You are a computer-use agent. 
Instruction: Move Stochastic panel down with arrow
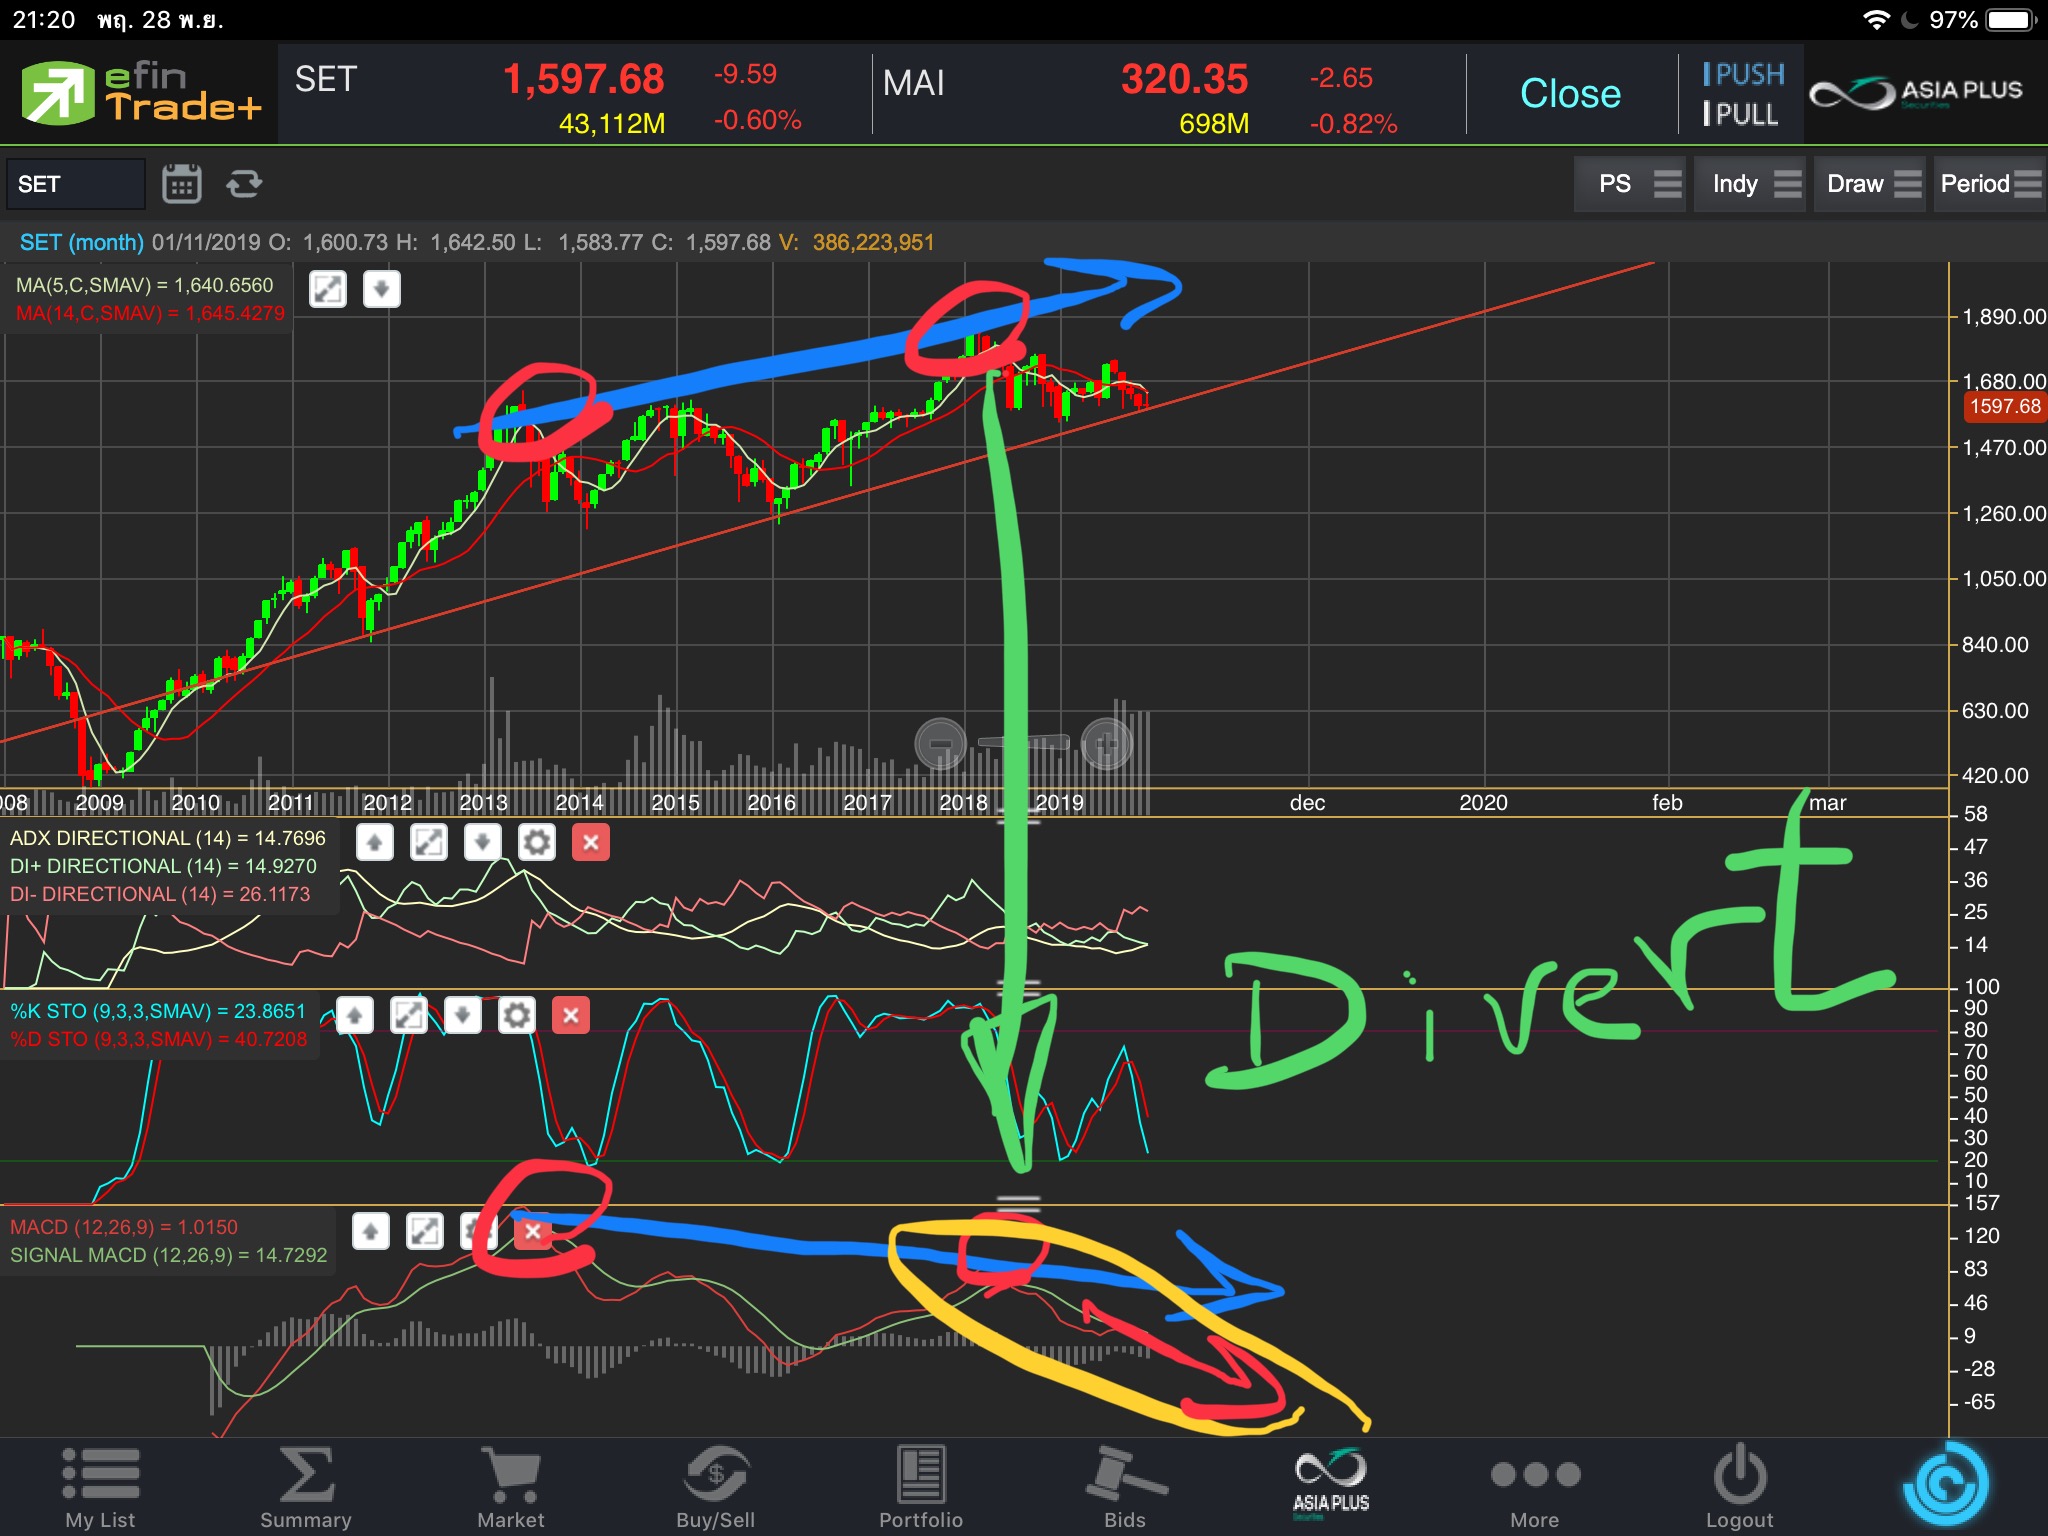pos(462,1016)
